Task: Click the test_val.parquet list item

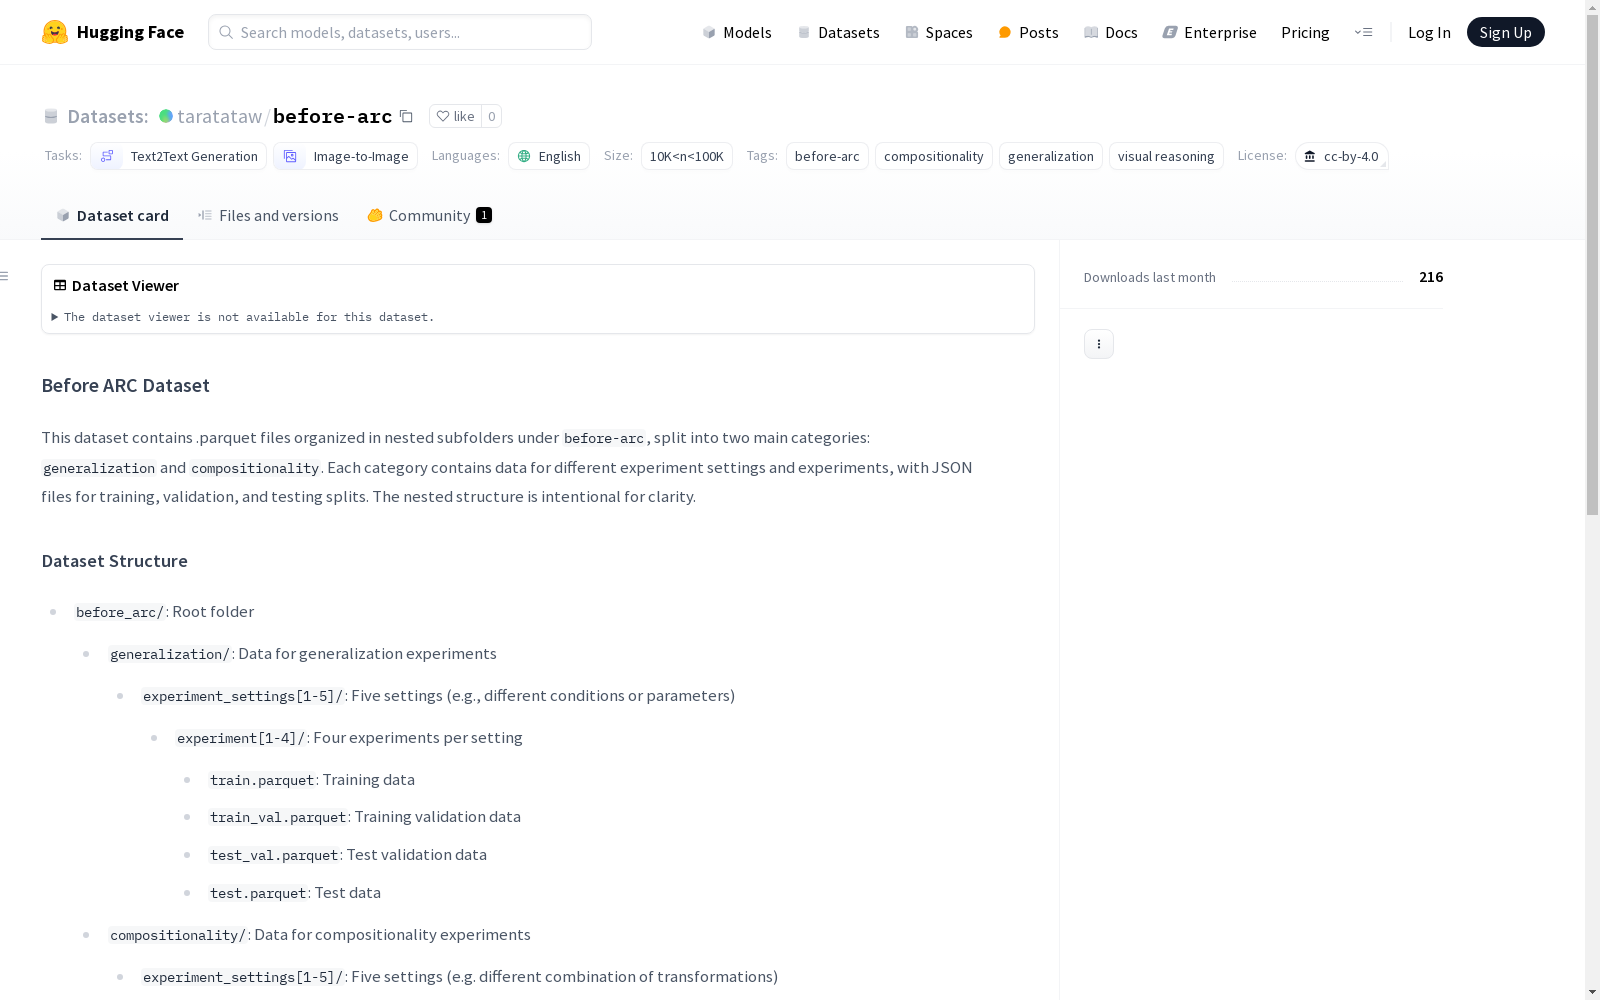Action: pos(348,855)
